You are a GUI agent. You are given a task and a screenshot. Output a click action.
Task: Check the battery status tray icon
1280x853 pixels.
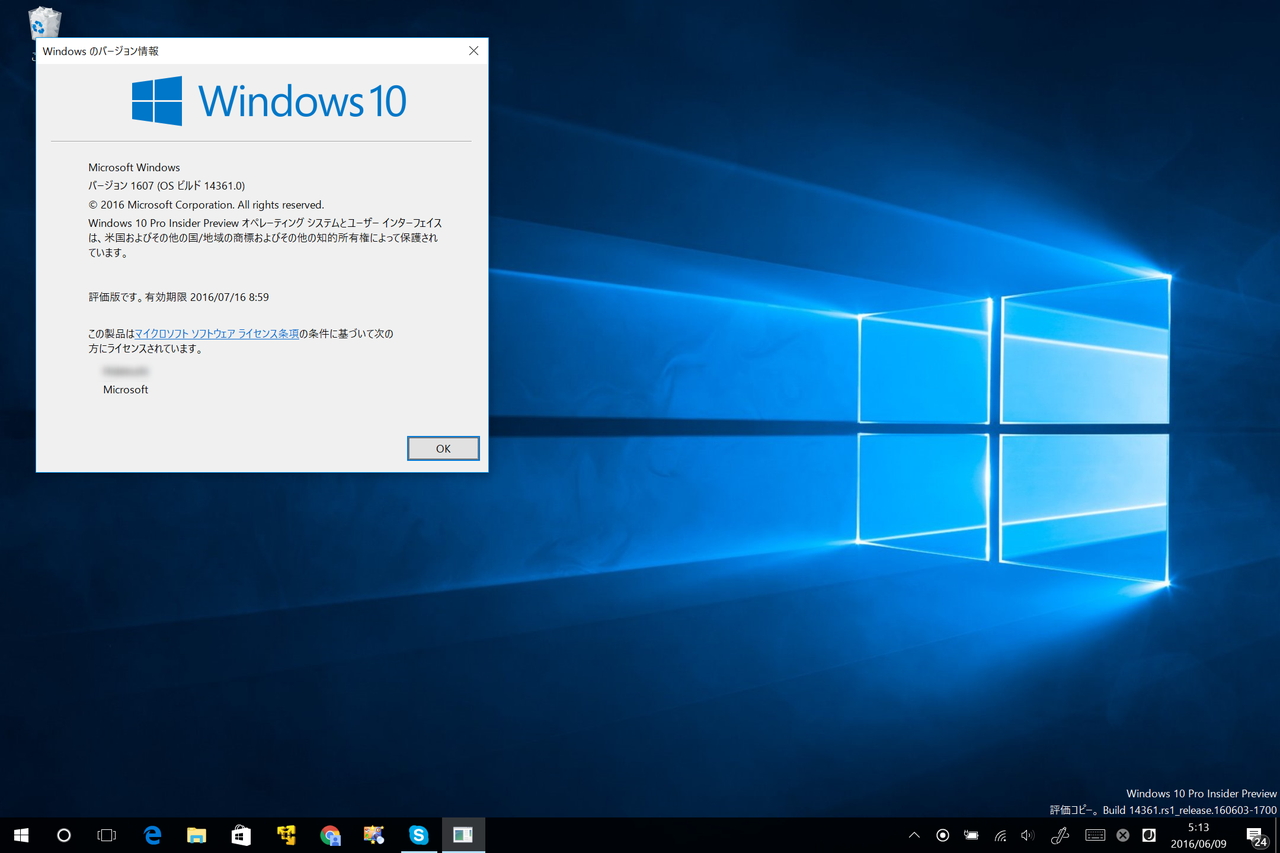click(971, 835)
